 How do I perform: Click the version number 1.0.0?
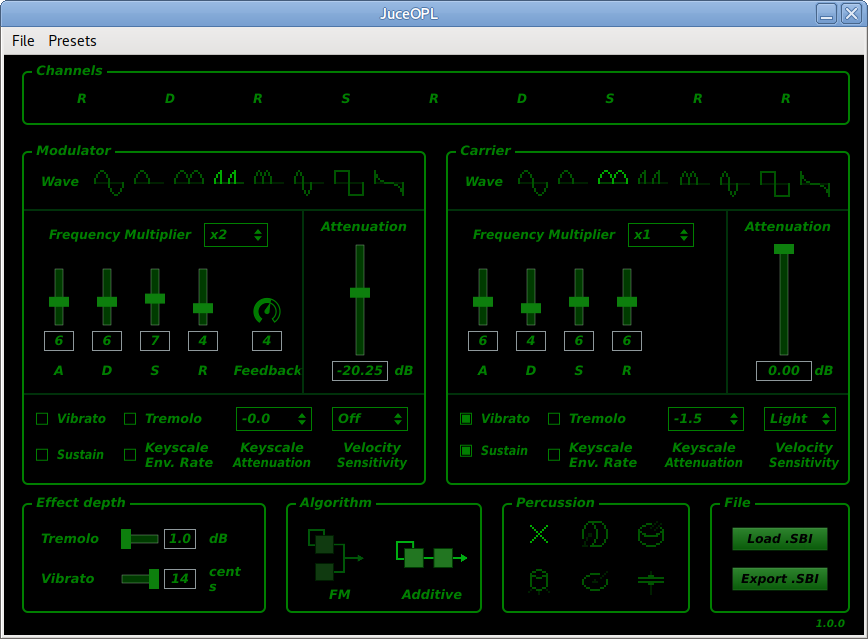(x=830, y=623)
